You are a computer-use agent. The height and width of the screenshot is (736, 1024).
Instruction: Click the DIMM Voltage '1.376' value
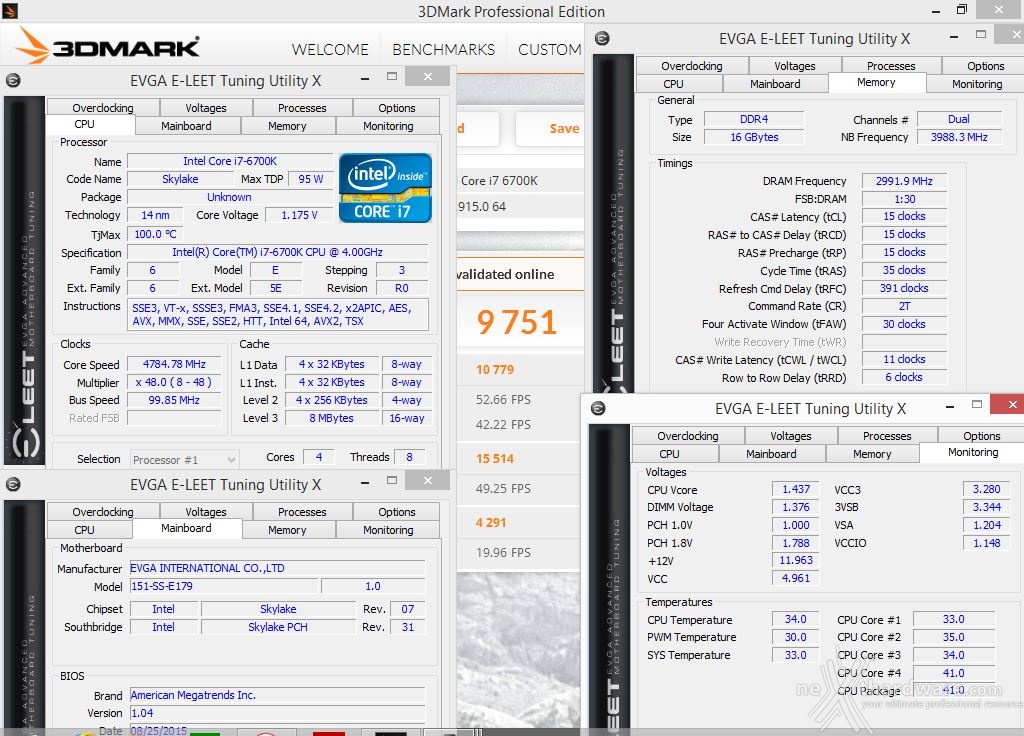795,507
